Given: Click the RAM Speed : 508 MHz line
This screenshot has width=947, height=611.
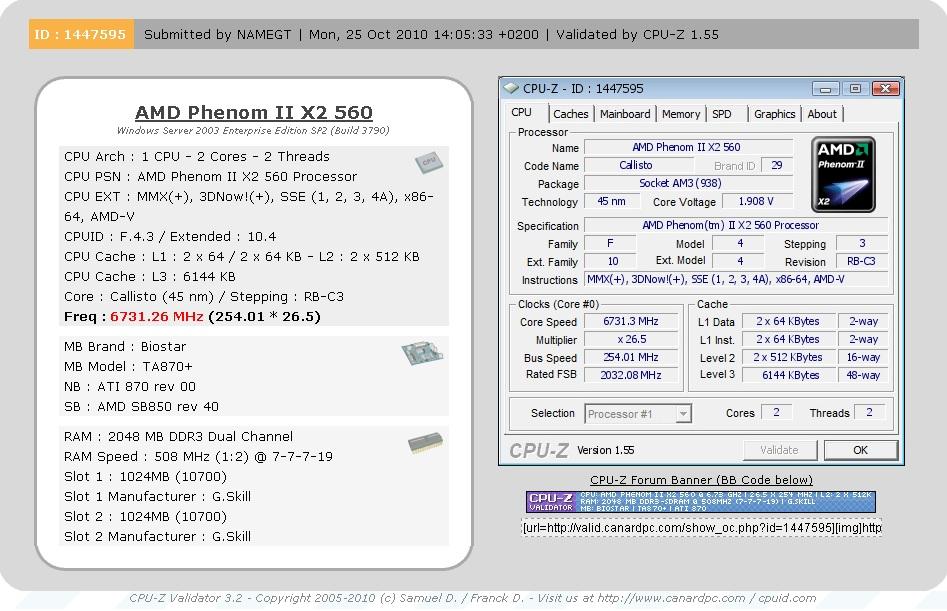Looking at the screenshot, I should point(198,456).
